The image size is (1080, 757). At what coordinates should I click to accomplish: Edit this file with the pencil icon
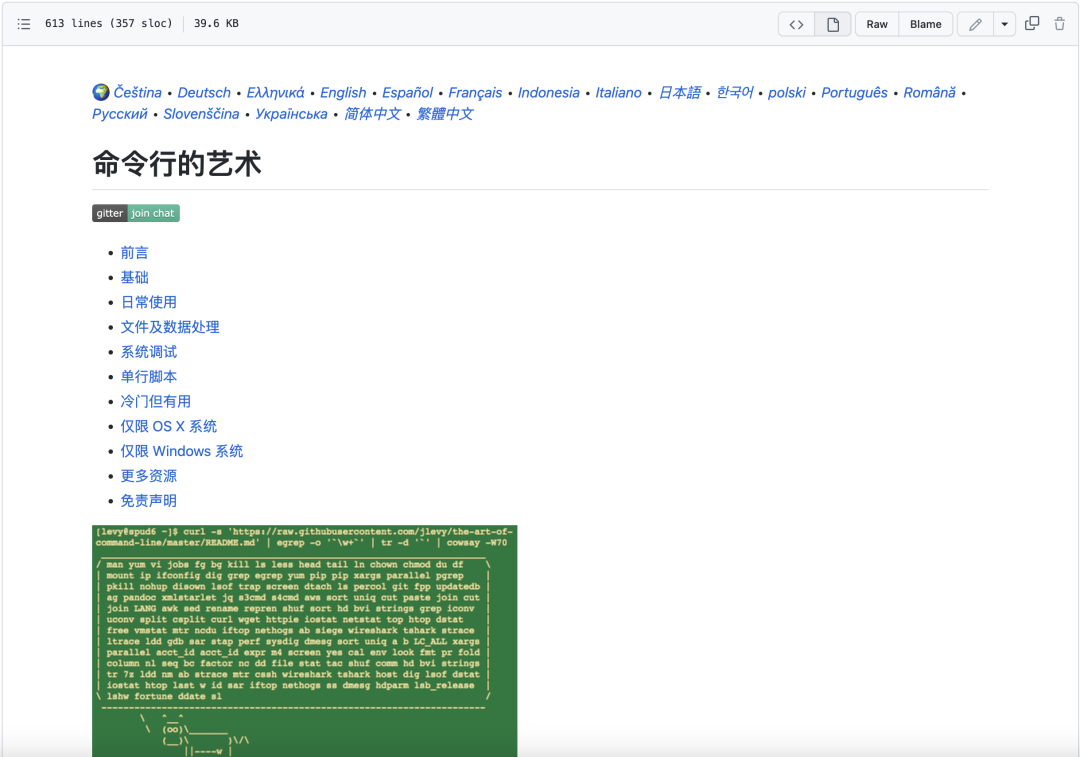click(x=975, y=24)
